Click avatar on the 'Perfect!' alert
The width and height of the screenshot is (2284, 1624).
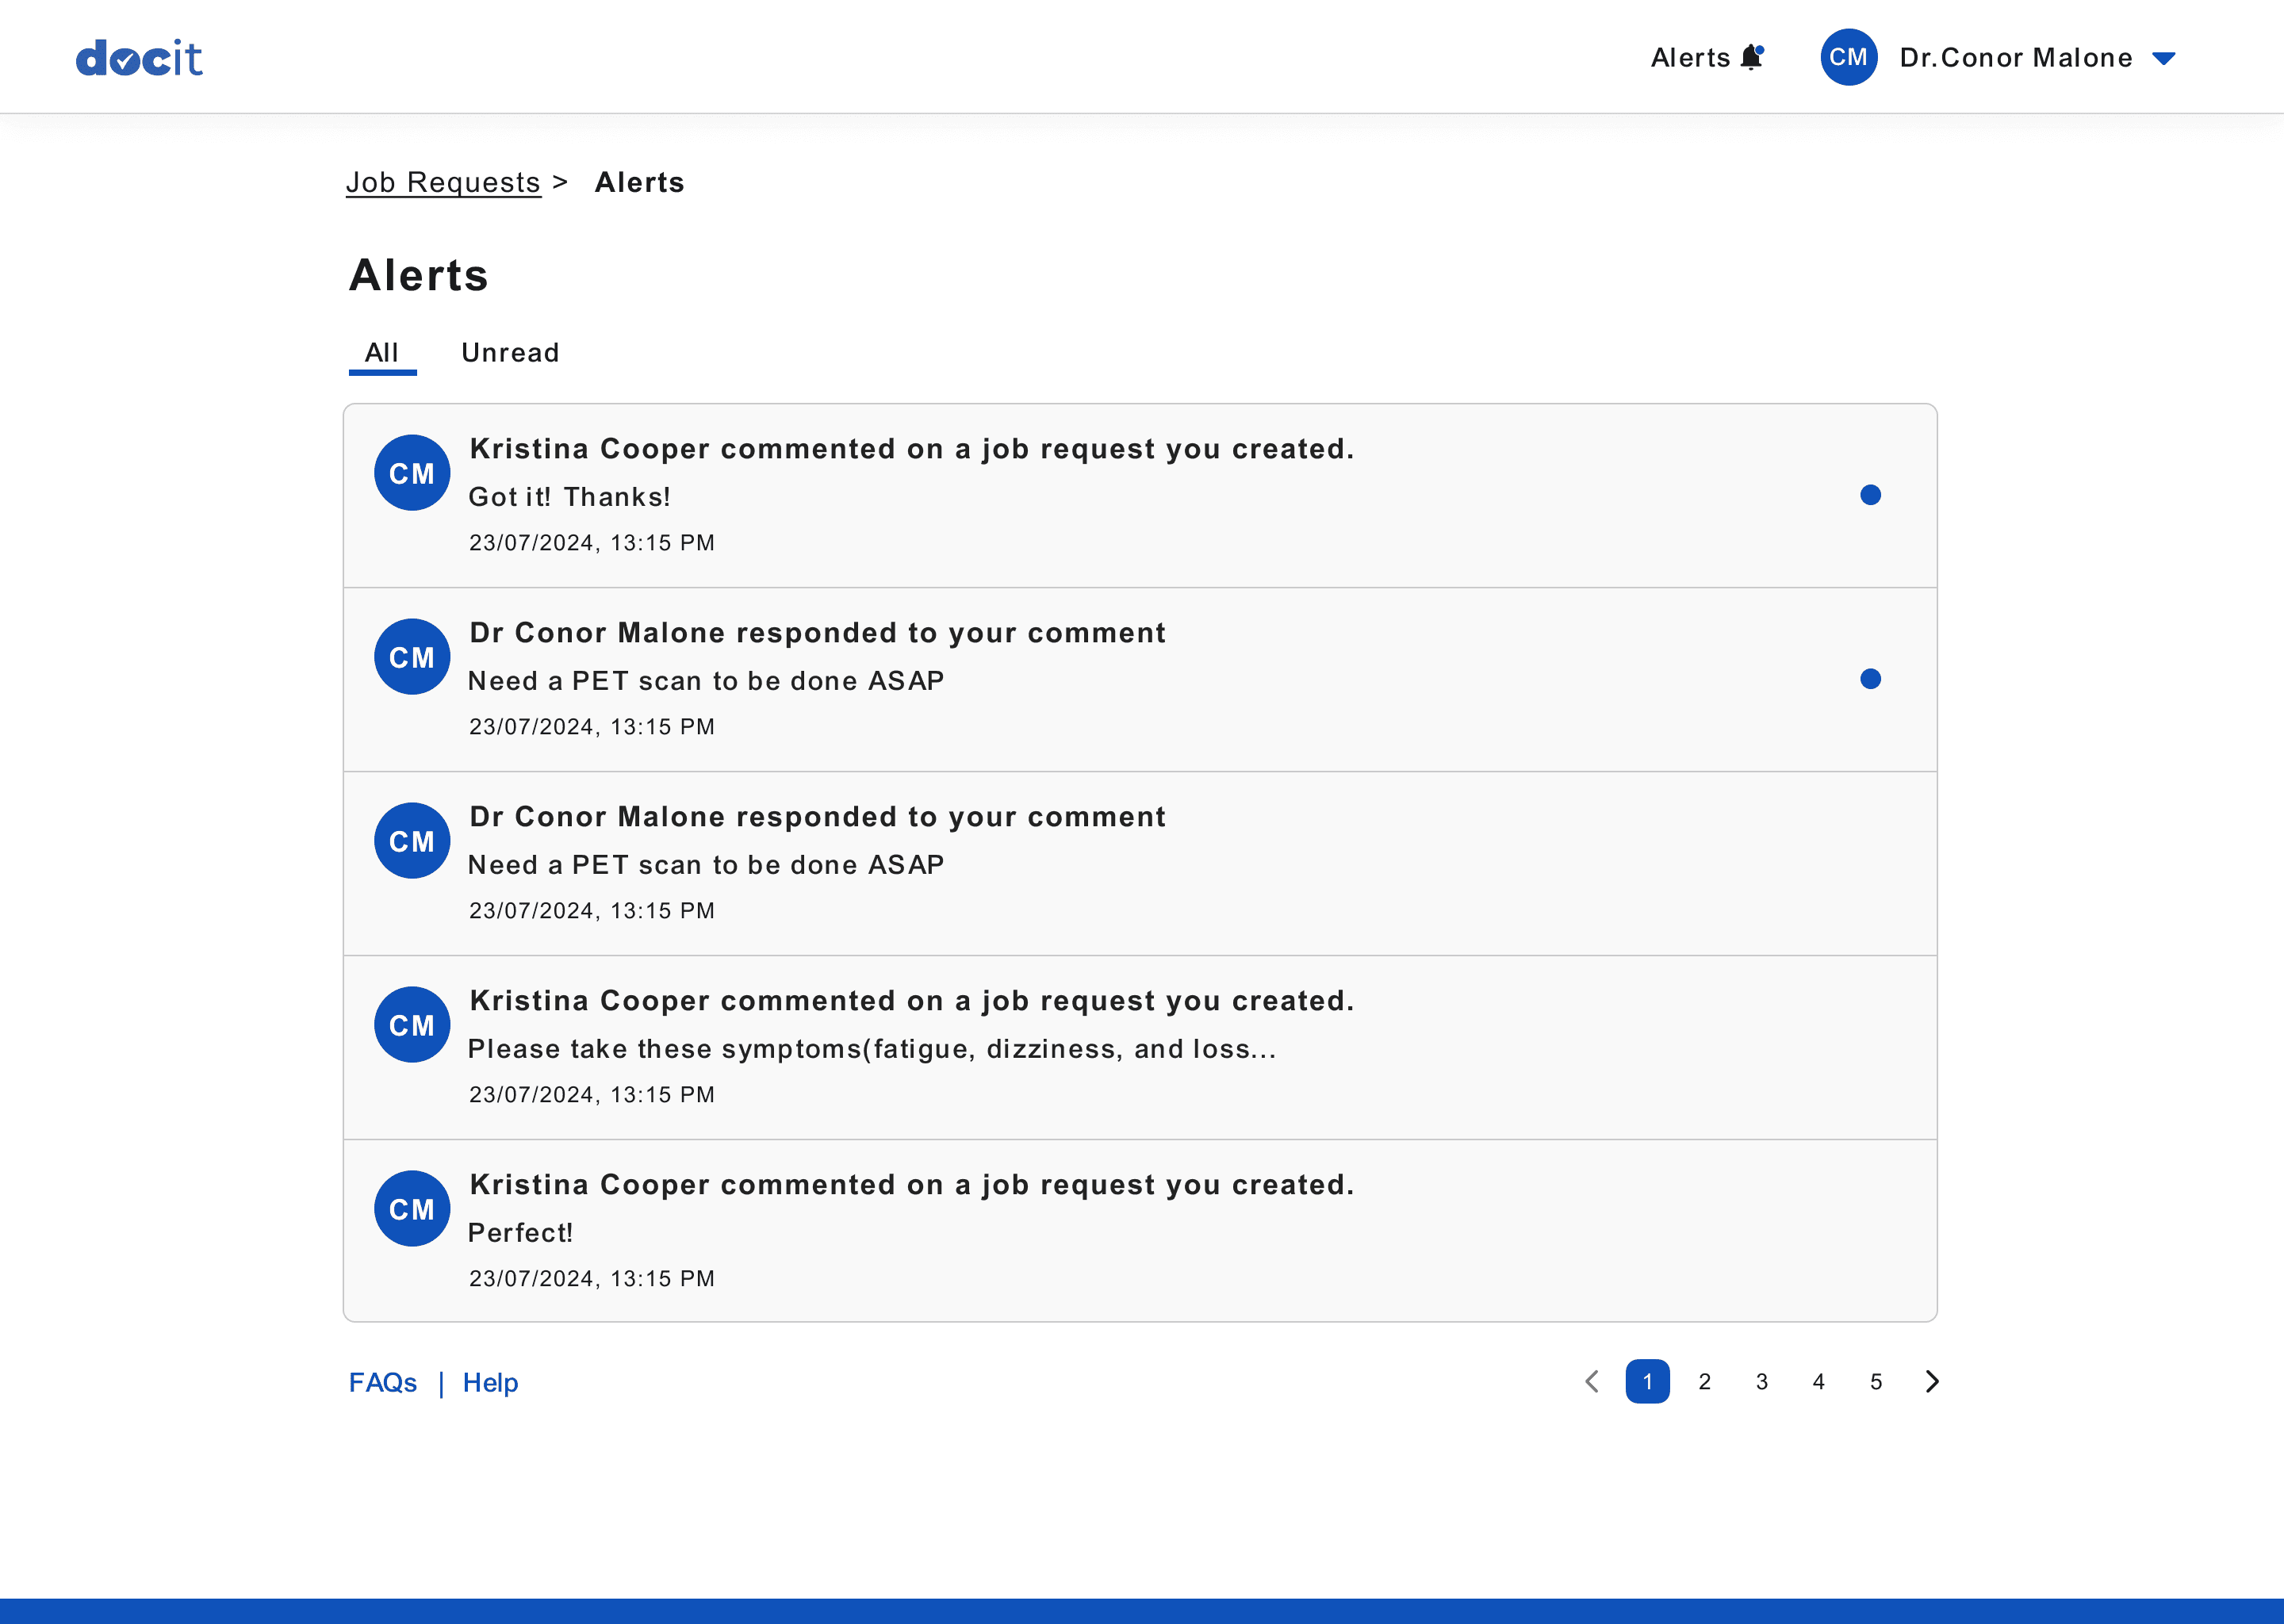411,1209
